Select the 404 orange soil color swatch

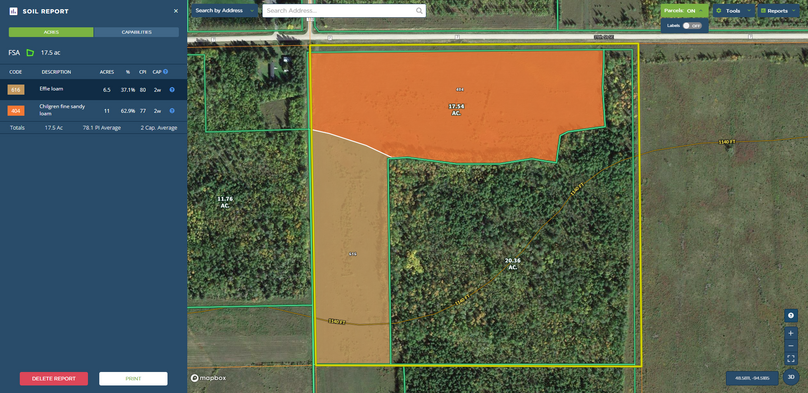pyautogui.click(x=15, y=110)
